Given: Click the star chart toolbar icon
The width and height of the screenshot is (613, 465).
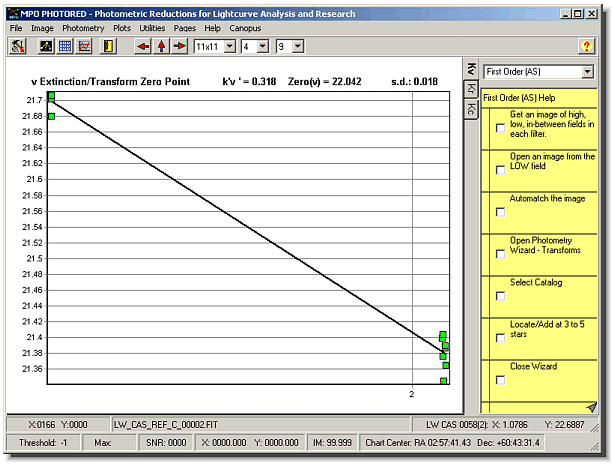Looking at the screenshot, I should coord(46,46).
